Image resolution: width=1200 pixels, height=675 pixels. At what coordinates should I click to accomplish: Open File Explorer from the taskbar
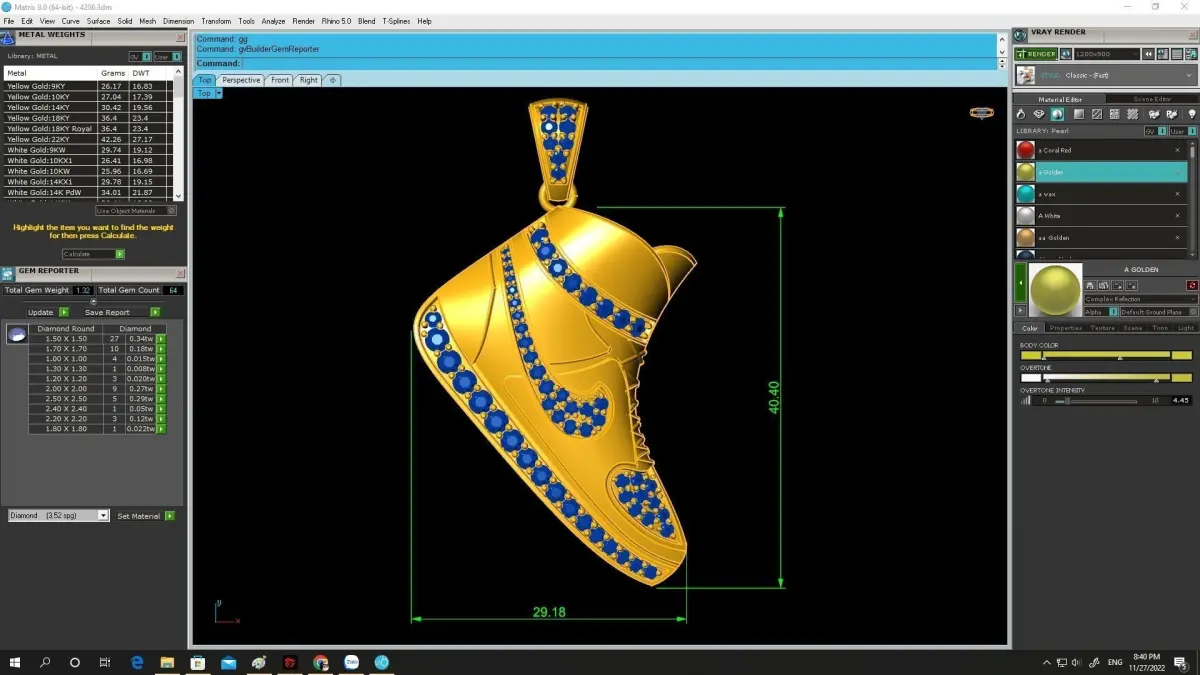click(x=167, y=662)
